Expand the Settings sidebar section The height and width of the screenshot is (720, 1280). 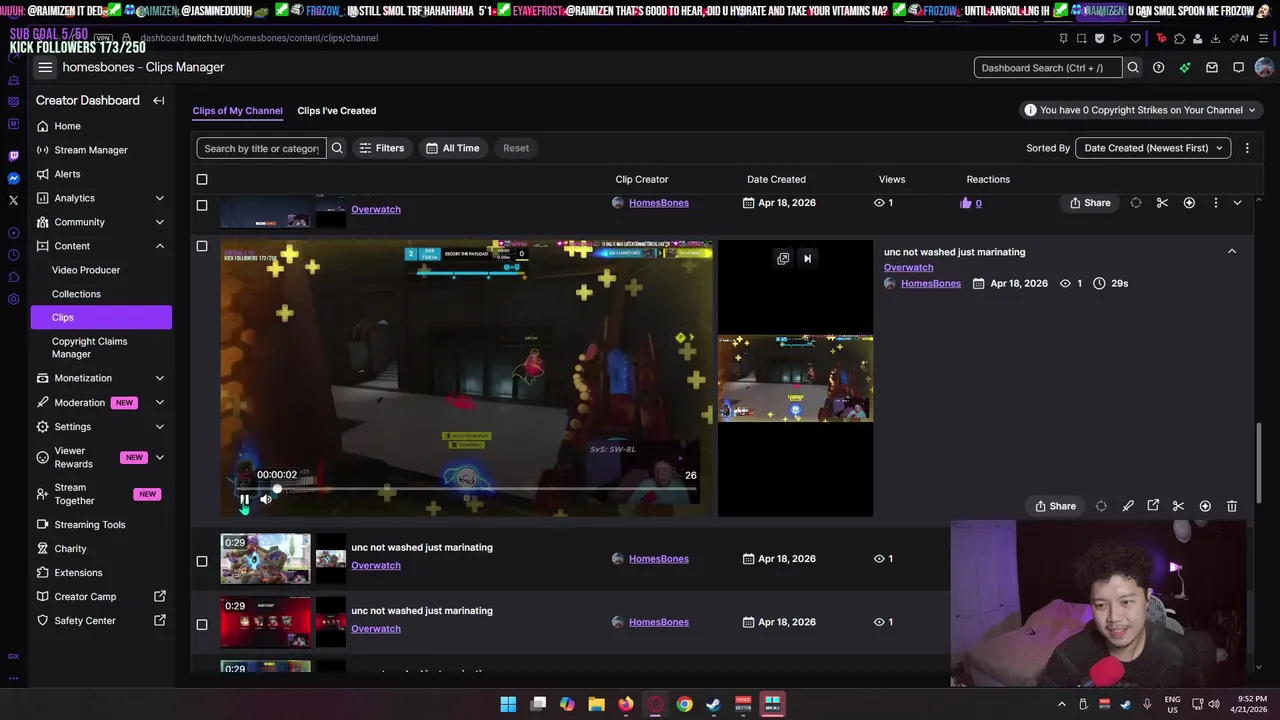[160, 426]
